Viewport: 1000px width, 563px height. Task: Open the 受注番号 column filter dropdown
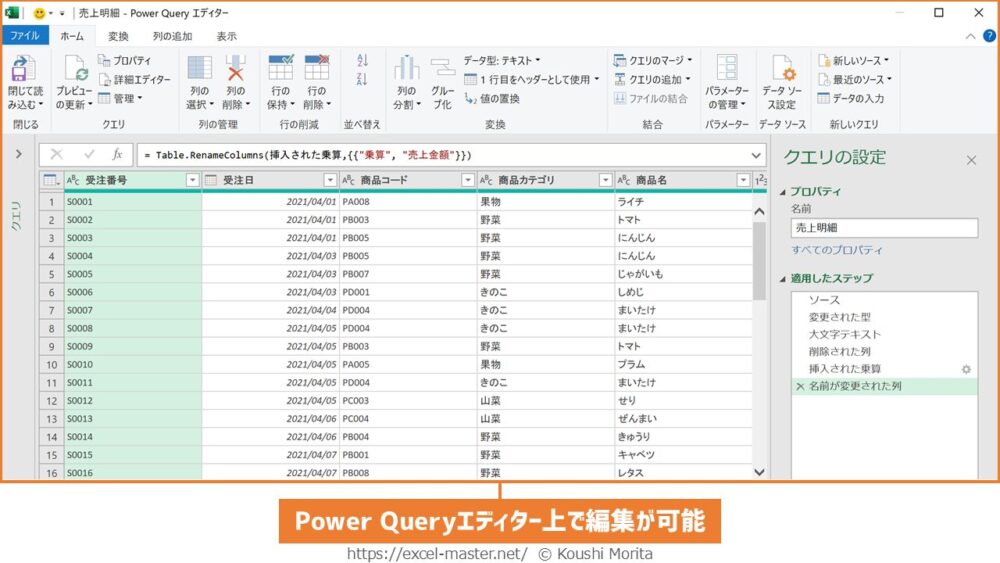click(193, 180)
